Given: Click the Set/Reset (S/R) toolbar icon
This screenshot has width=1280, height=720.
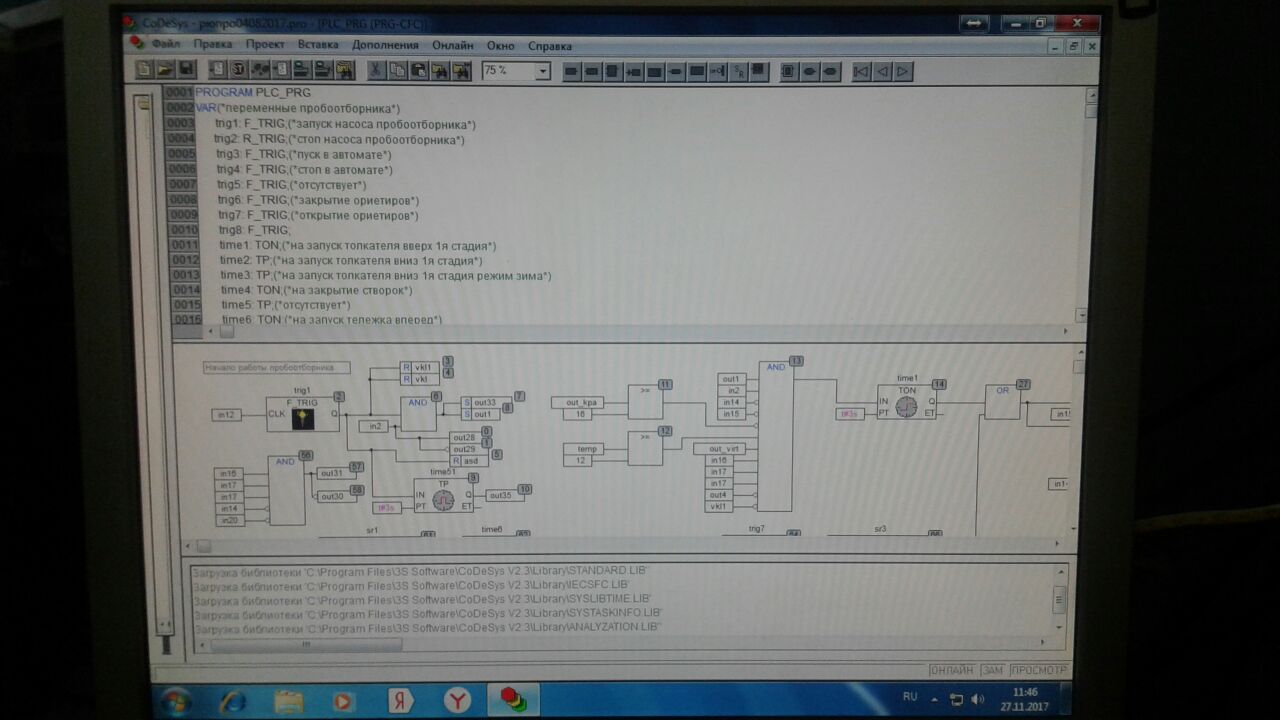Looking at the screenshot, I should (738, 71).
